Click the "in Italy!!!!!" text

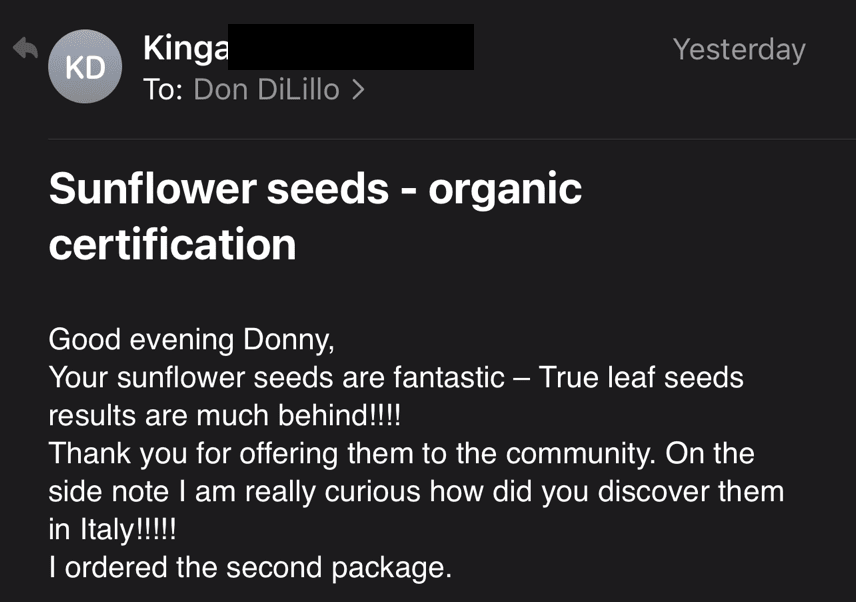112,529
